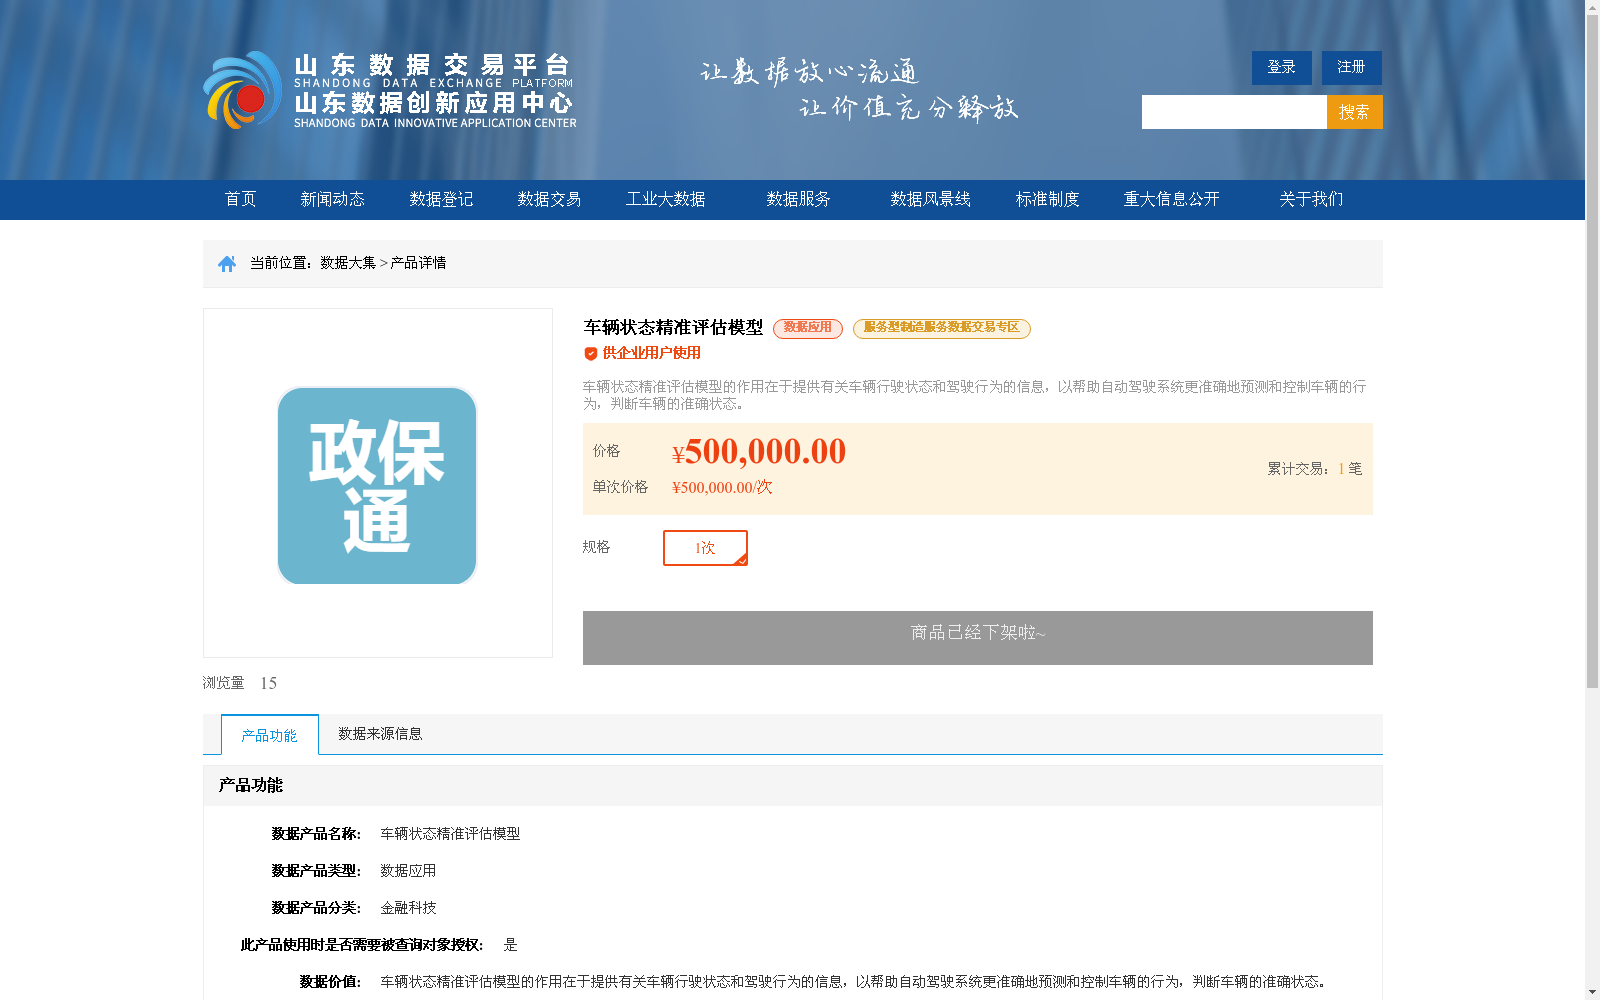Click the 搜索 search button
Image resolution: width=1600 pixels, height=1000 pixels.
tap(1355, 112)
